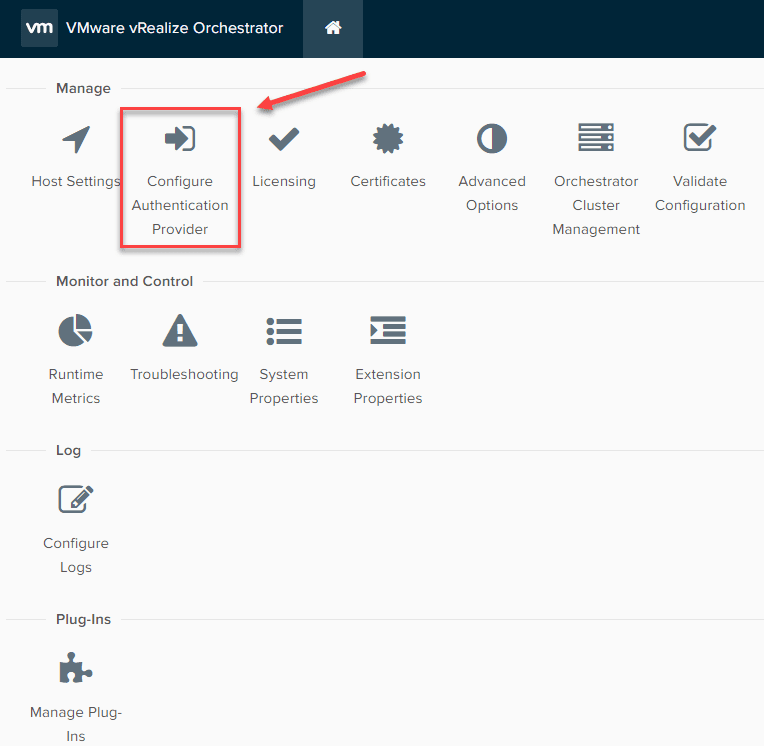Click the Advanced Options label
This screenshot has height=746, width=764.
pos(492,193)
